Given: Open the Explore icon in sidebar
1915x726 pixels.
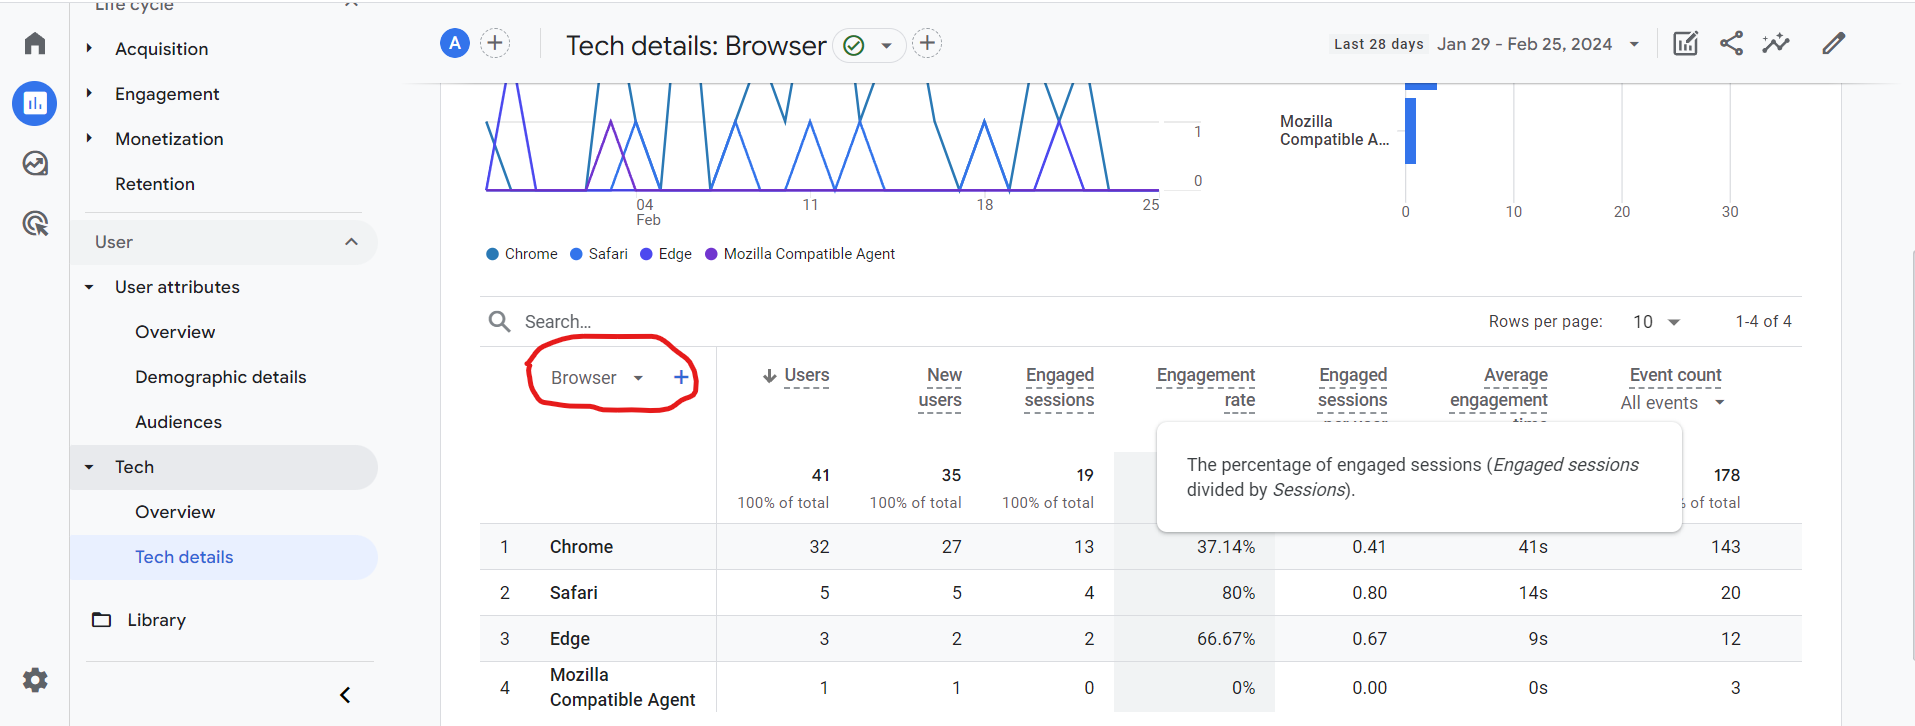Looking at the screenshot, I should click(35, 163).
